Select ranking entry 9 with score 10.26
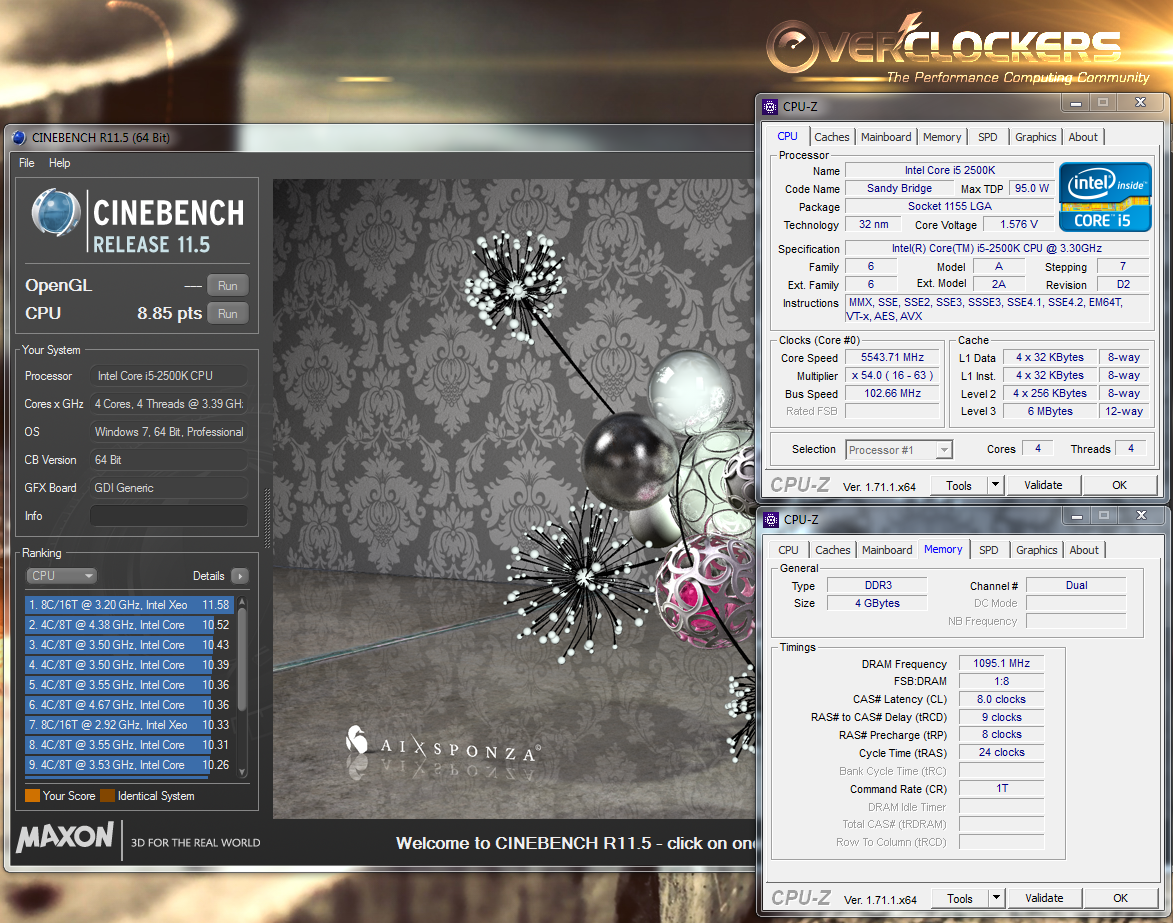 pyautogui.click(x=129, y=765)
